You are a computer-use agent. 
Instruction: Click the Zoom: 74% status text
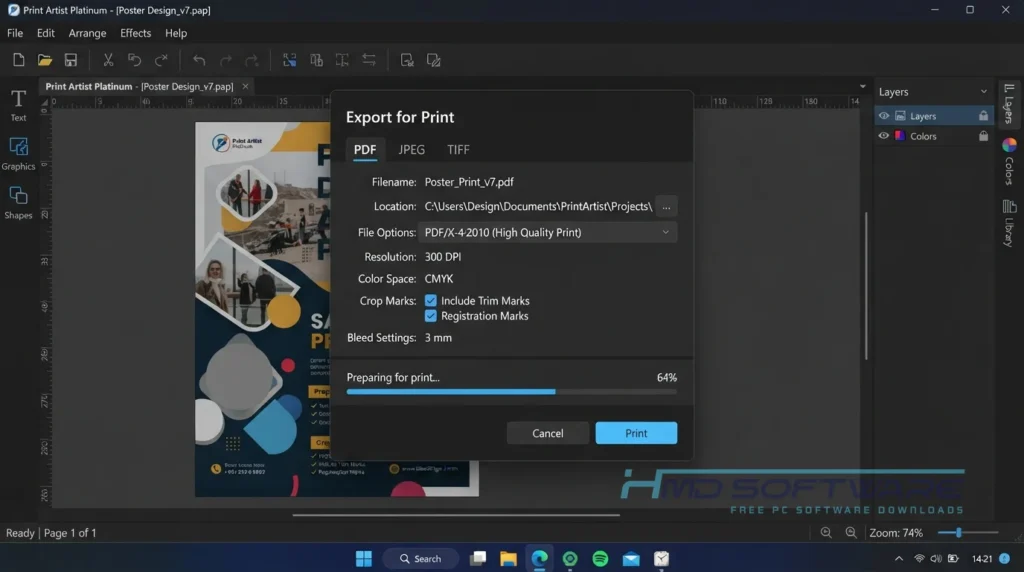pyautogui.click(x=896, y=533)
